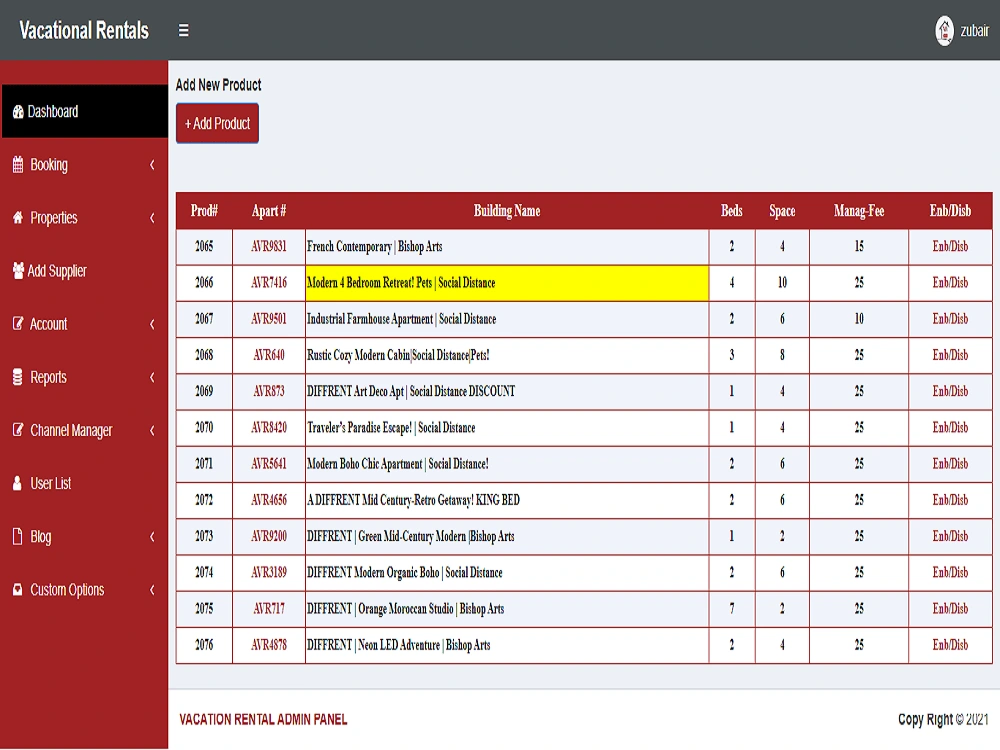Toggle Enb/Disb for product 2076
This screenshot has width=1000, height=750.
pyautogui.click(x=950, y=645)
